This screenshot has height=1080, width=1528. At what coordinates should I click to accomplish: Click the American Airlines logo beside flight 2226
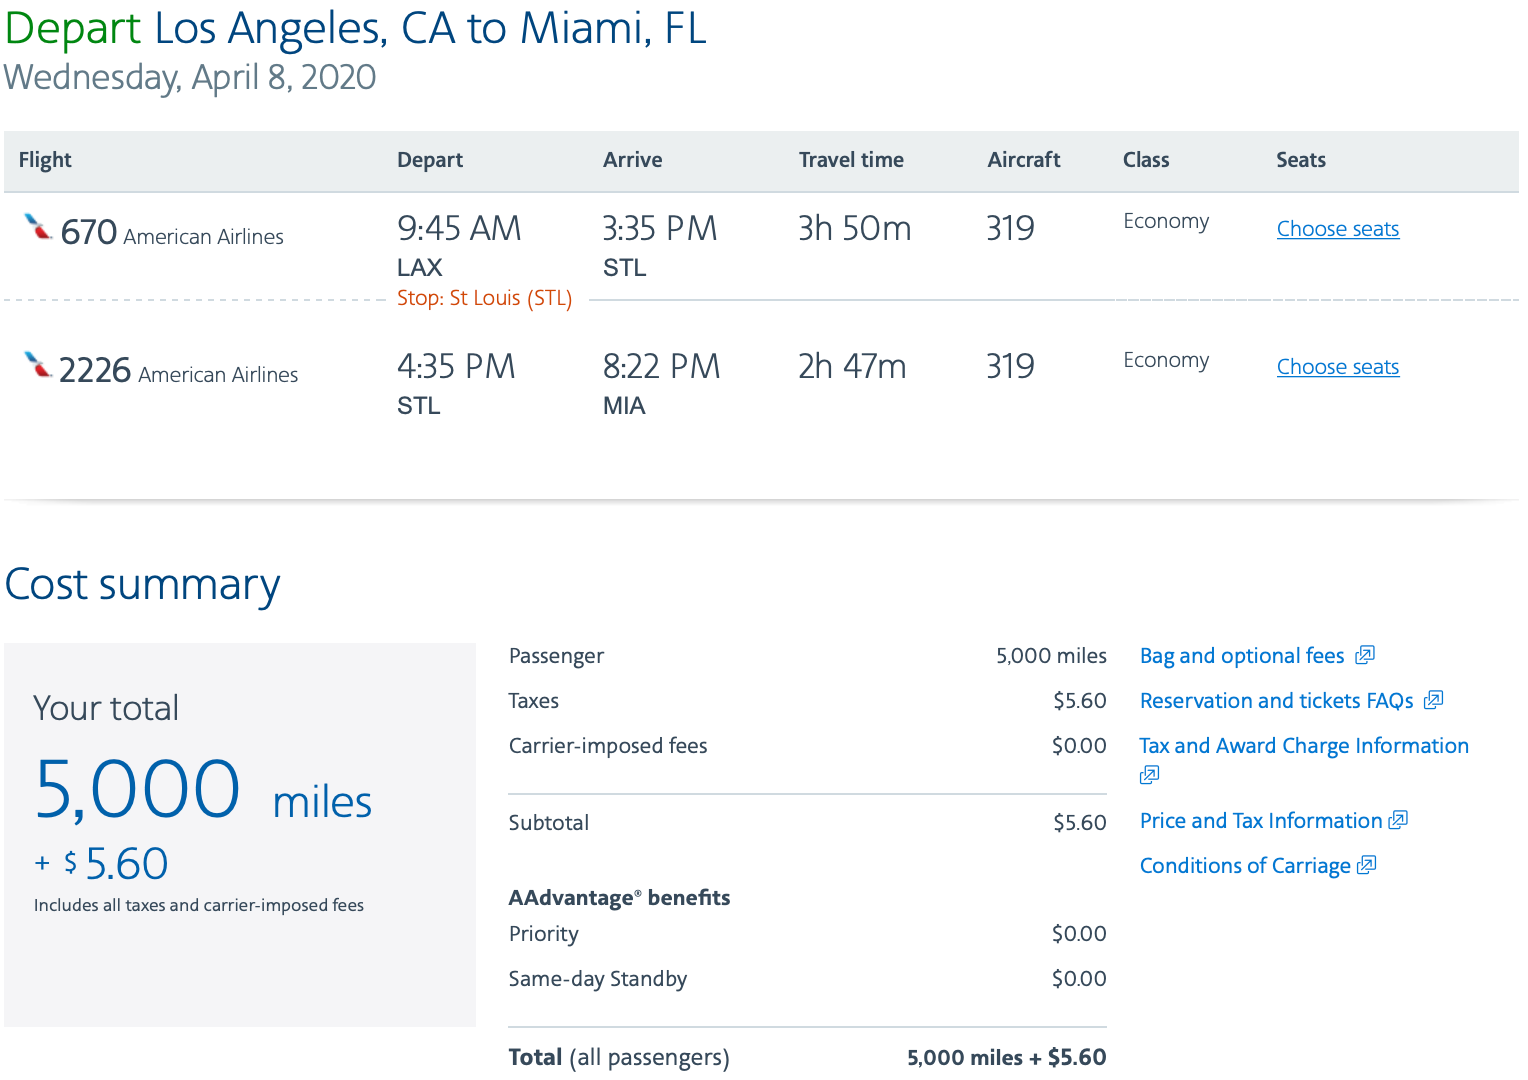coord(38,366)
